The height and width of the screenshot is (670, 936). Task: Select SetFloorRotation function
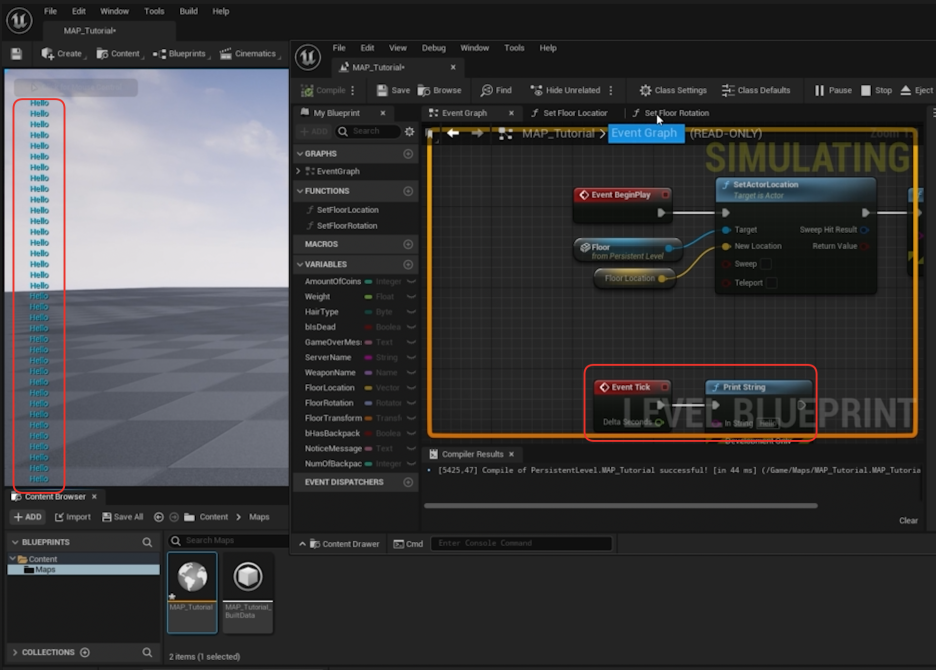(347, 226)
